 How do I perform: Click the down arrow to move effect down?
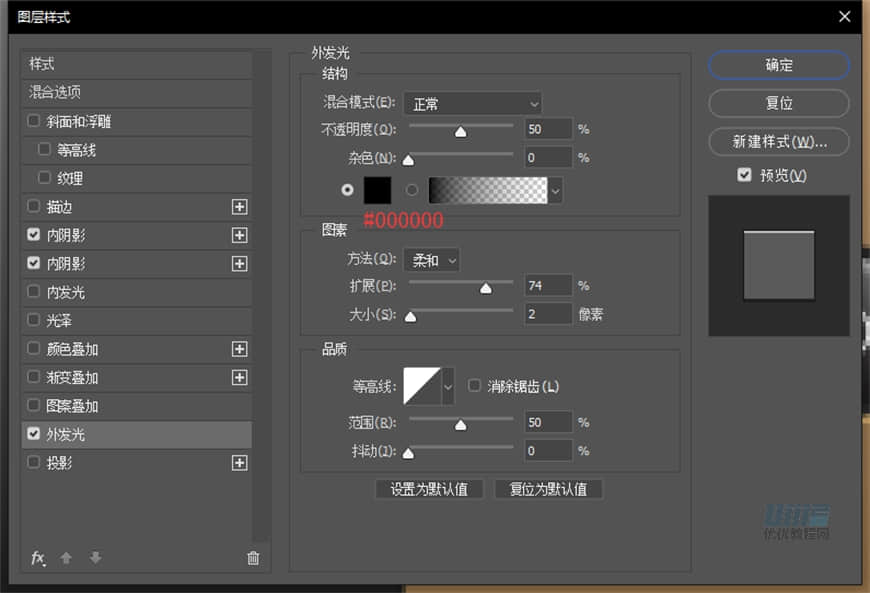tap(94, 558)
